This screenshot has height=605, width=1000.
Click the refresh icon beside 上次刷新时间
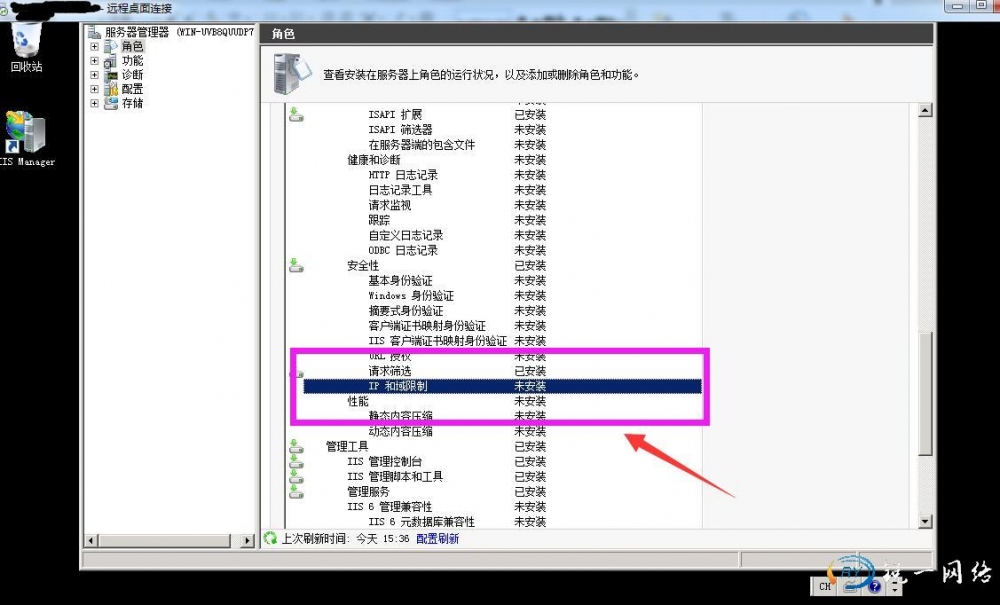point(270,539)
